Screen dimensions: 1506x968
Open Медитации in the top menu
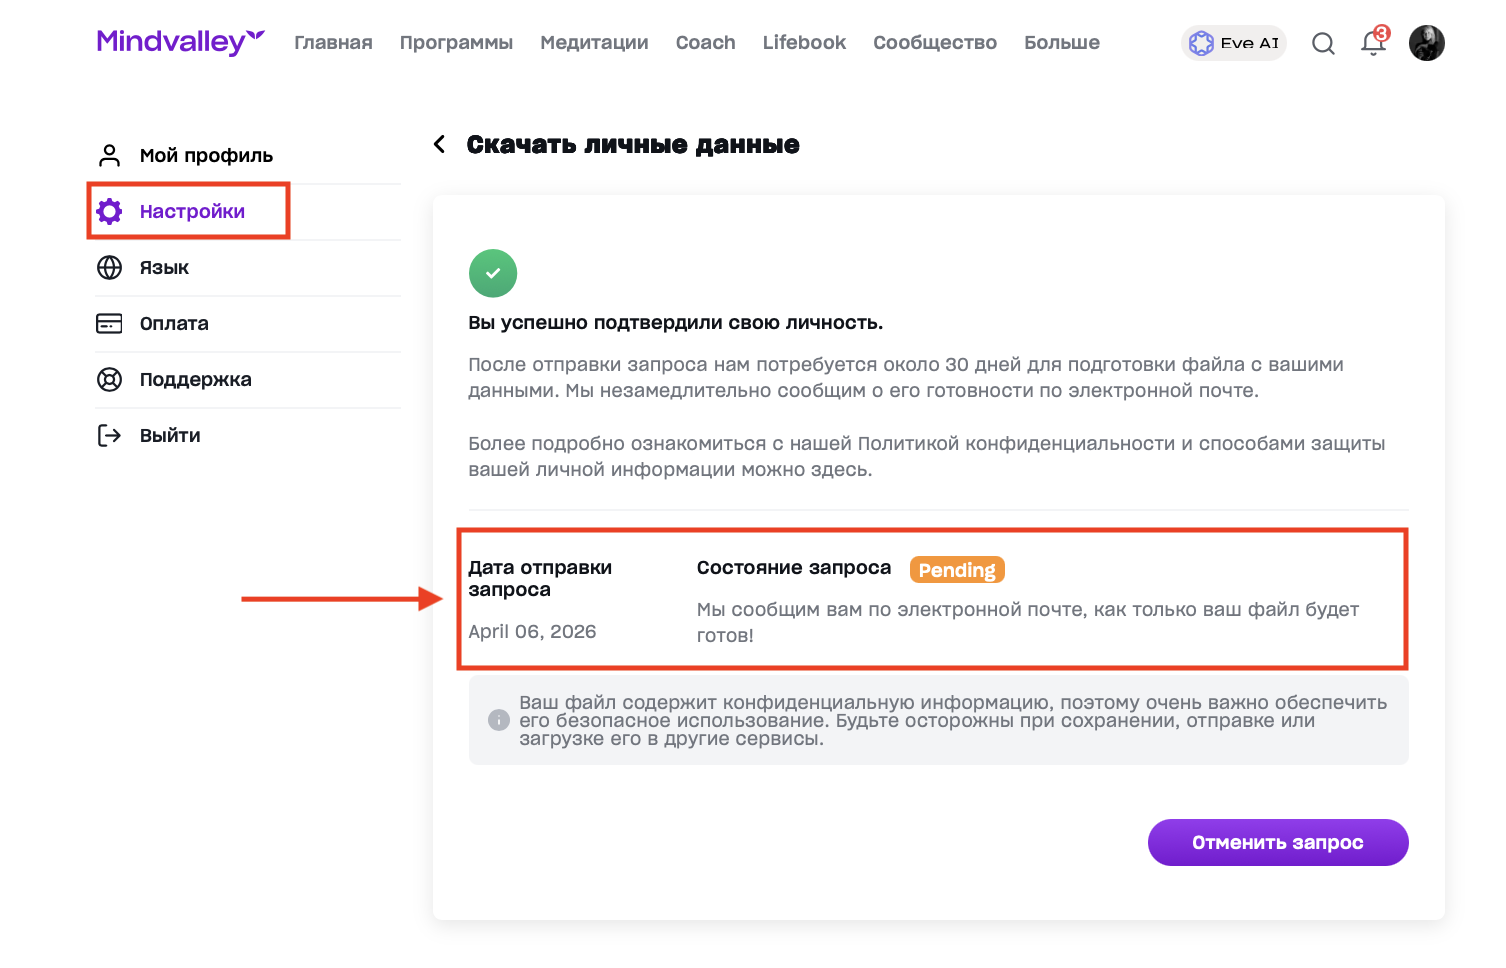pos(594,43)
